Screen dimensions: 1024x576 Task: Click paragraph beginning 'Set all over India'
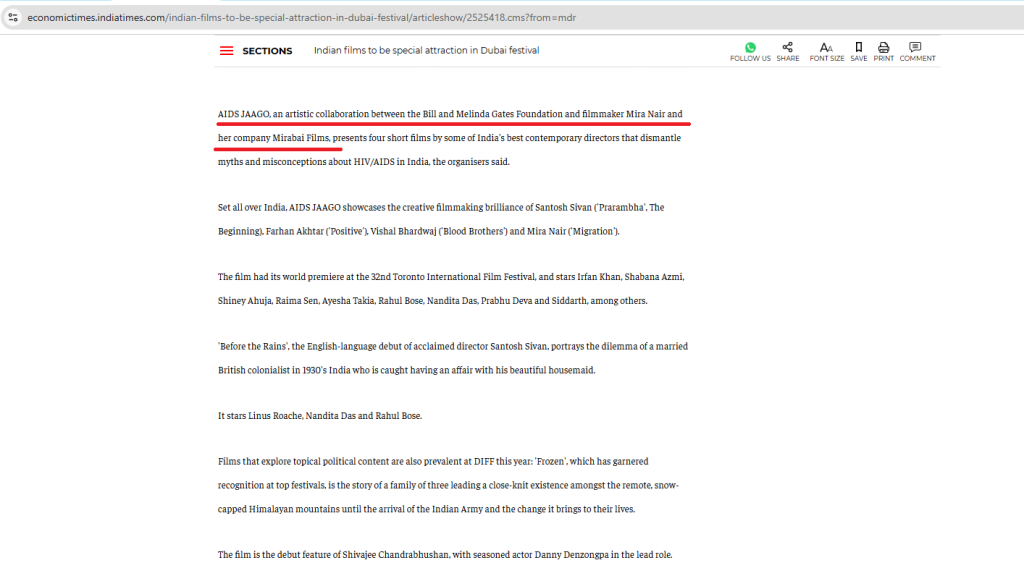(440, 208)
